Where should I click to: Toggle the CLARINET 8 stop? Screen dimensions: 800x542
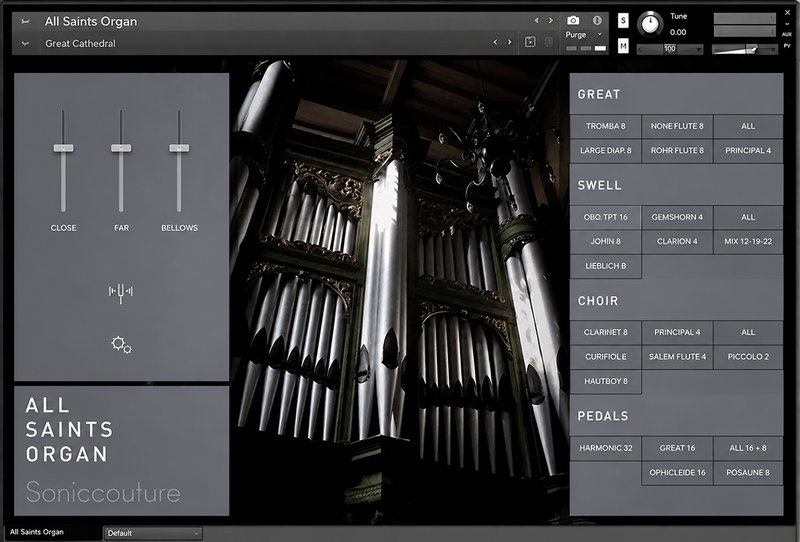[606, 332]
